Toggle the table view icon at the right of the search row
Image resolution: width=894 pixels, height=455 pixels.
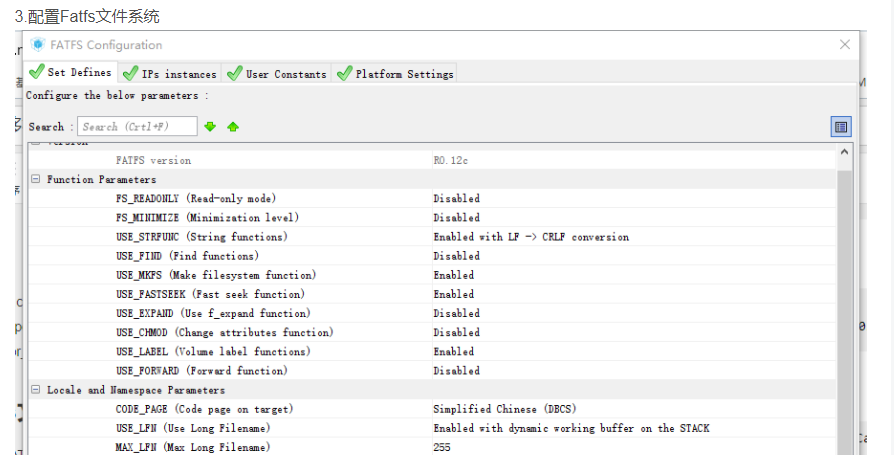[841, 127]
